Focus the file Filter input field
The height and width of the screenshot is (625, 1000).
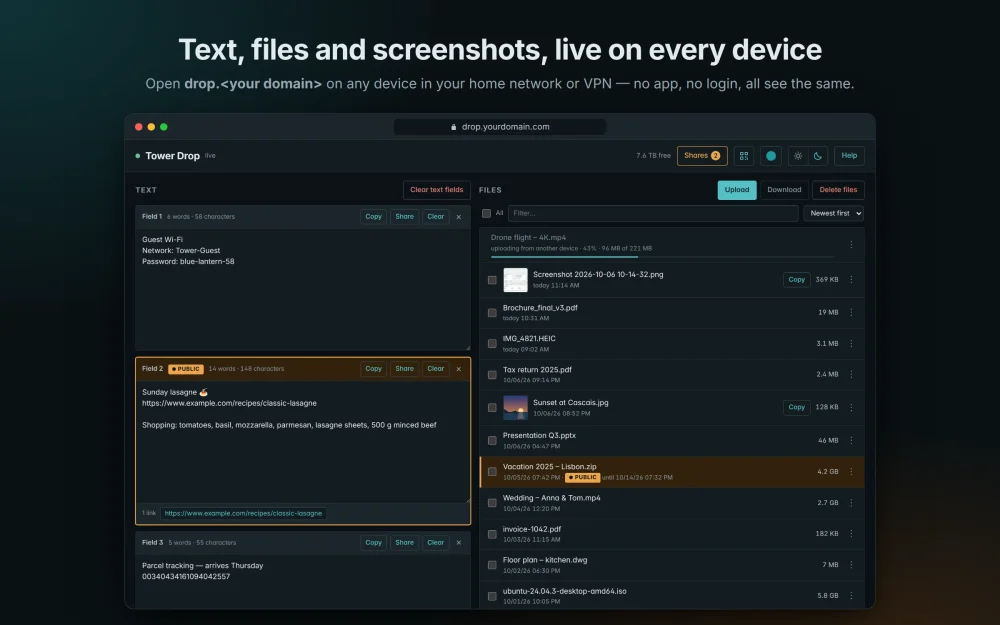point(653,214)
